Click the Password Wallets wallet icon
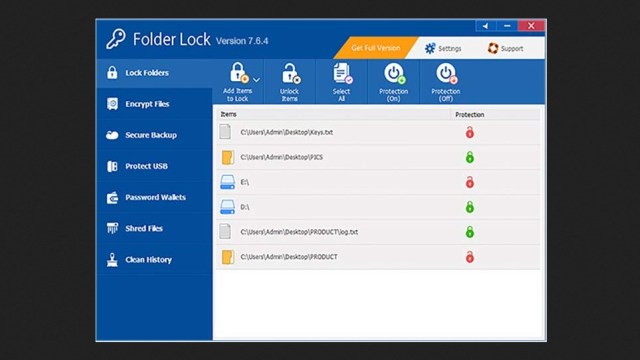This screenshot has height=360, width=640. point(112,198)
